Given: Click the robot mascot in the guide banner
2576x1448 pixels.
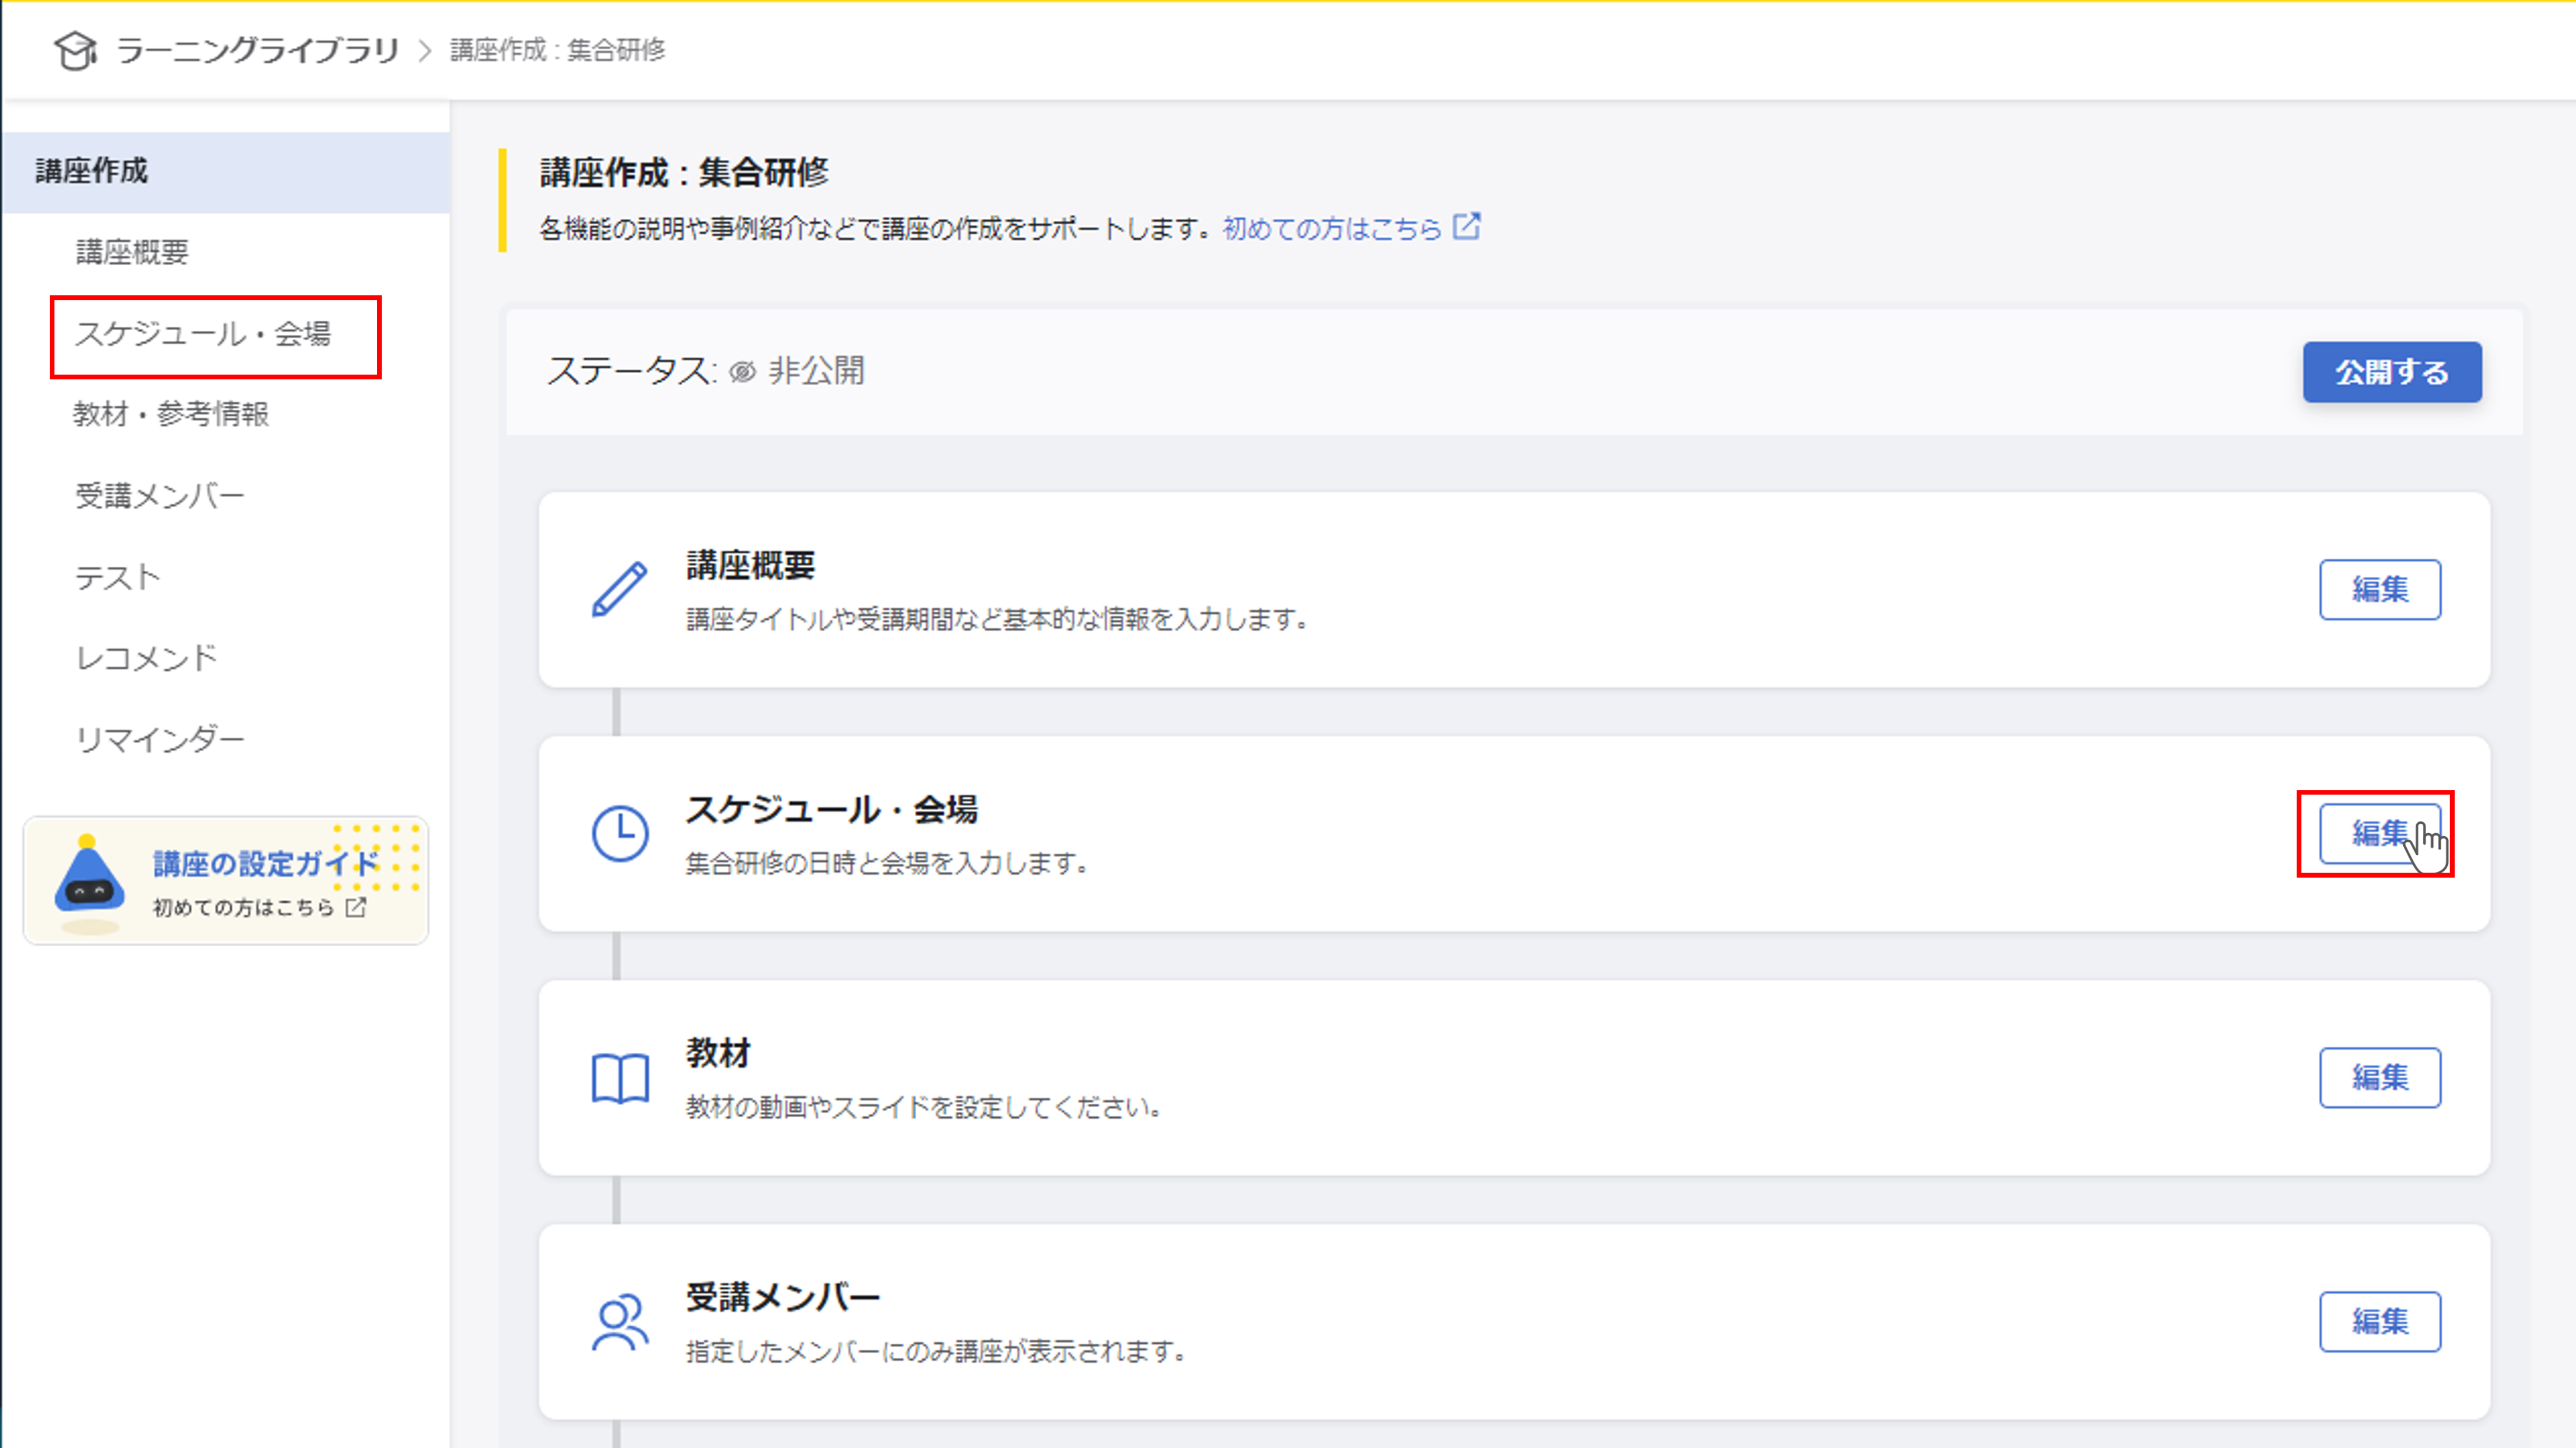Looking at the screenshot, I should point(89,882).
